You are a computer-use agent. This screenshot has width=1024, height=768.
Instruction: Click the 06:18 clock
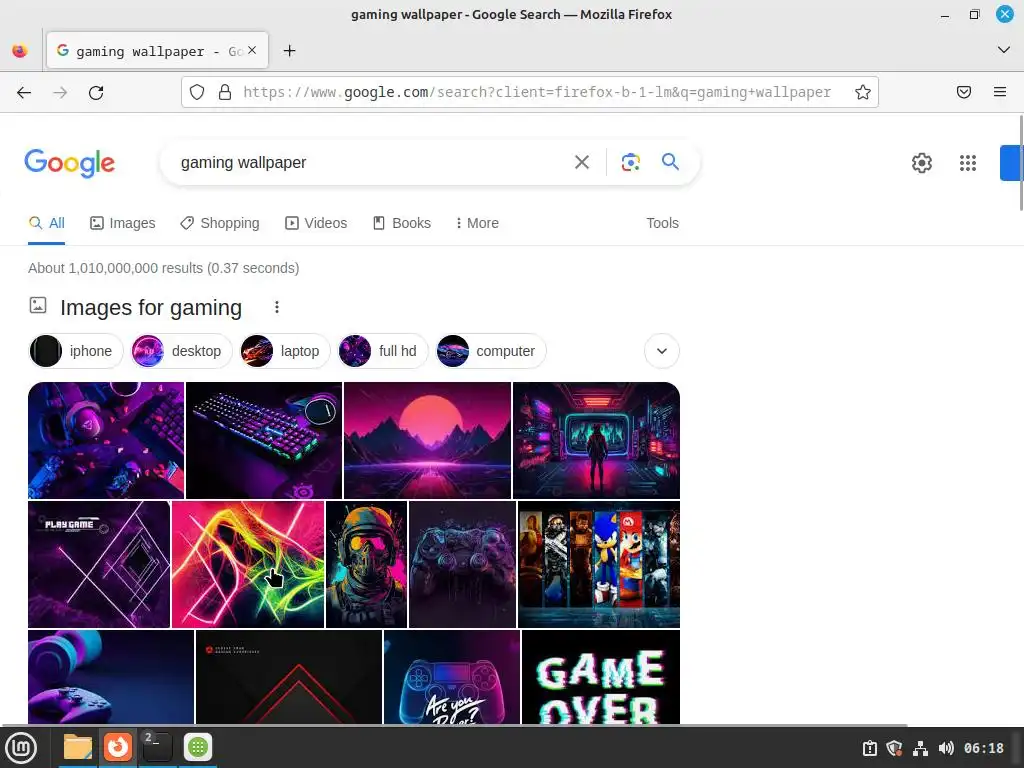pyautogui.click(x=984, y=748)
